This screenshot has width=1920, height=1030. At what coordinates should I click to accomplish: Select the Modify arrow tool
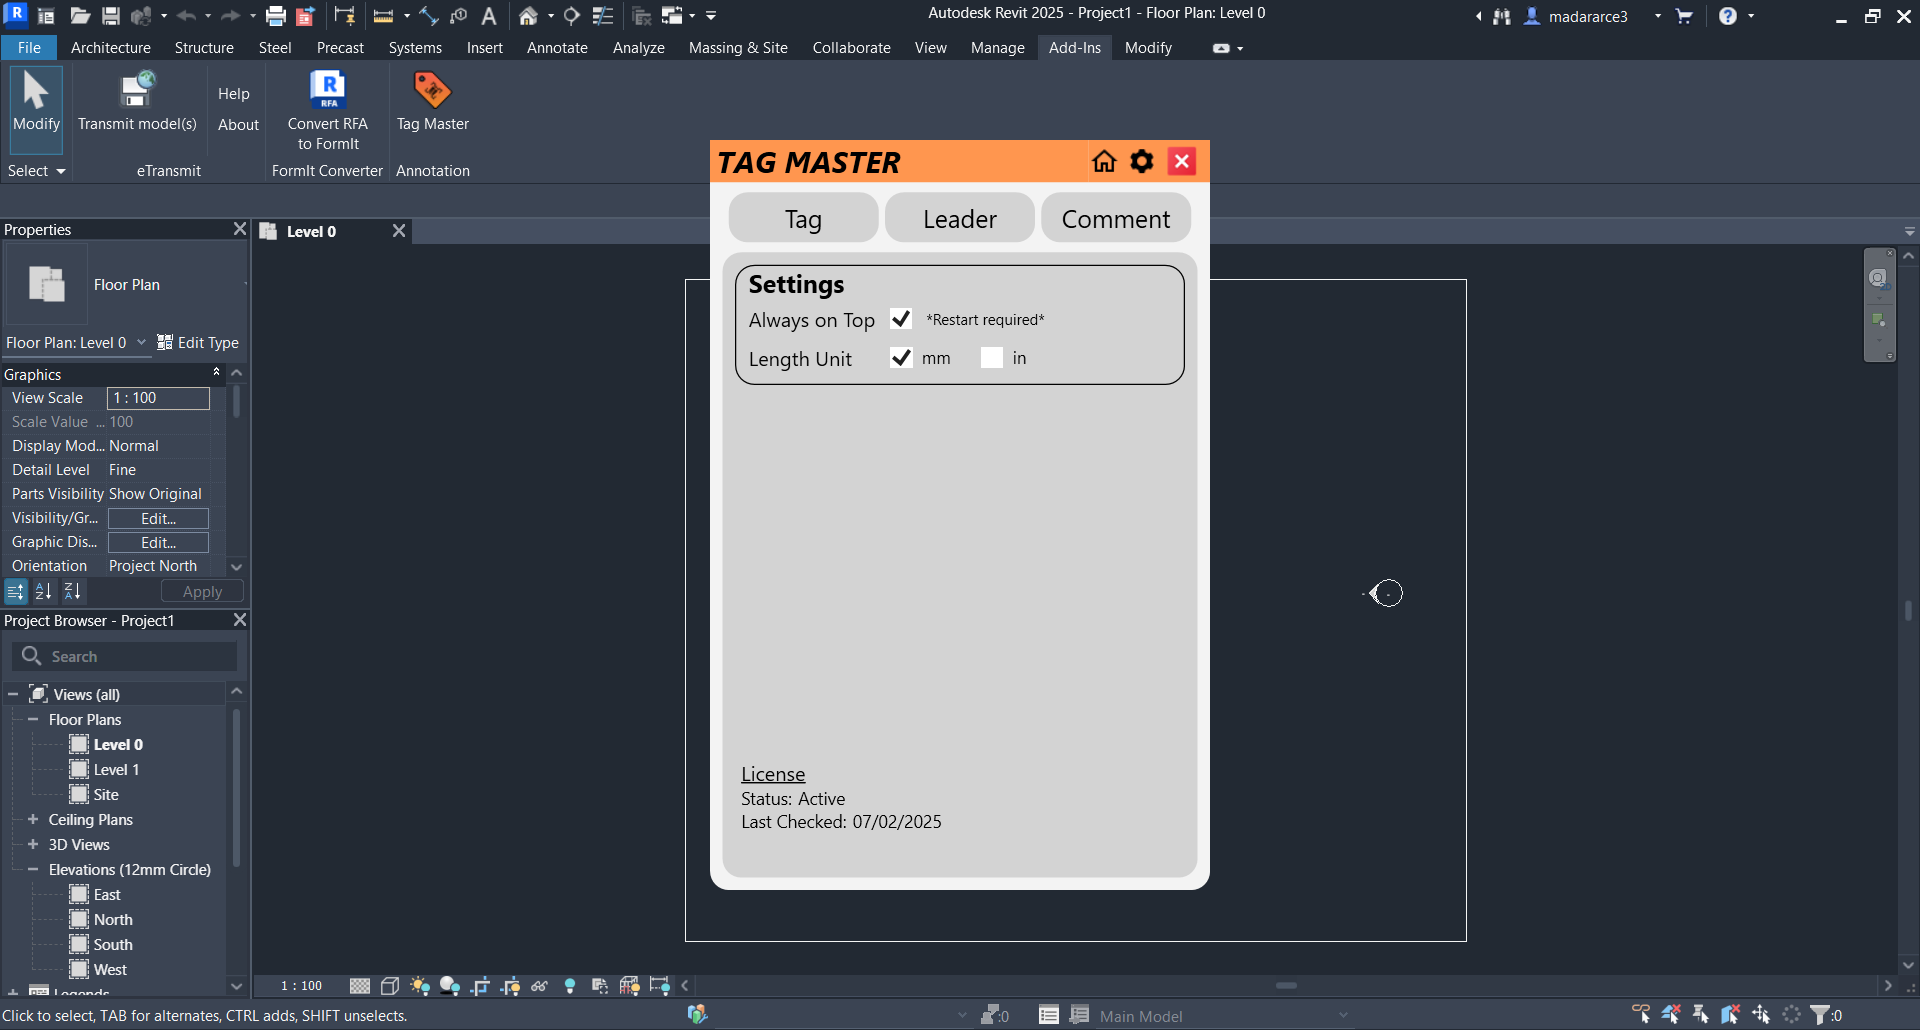coord(36,91)
